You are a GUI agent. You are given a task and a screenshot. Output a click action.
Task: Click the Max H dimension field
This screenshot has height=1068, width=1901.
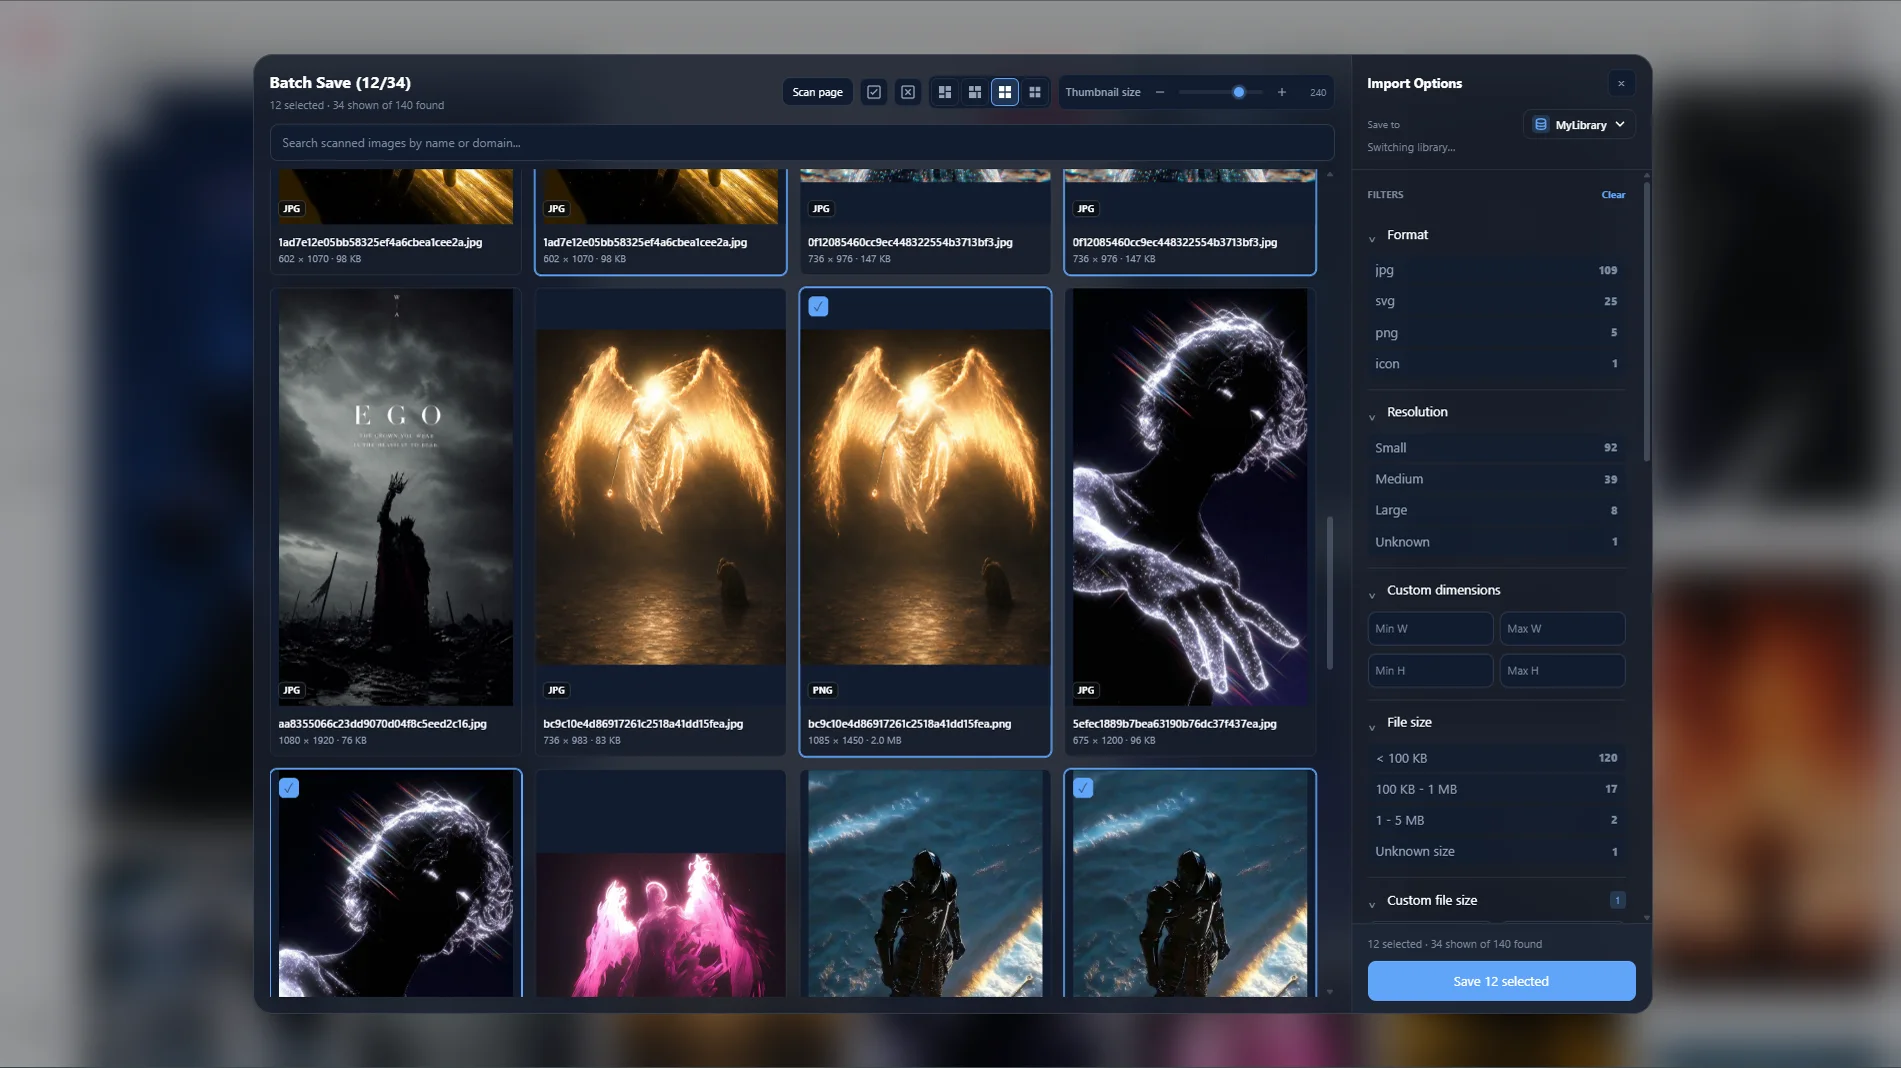(1562, 671)
